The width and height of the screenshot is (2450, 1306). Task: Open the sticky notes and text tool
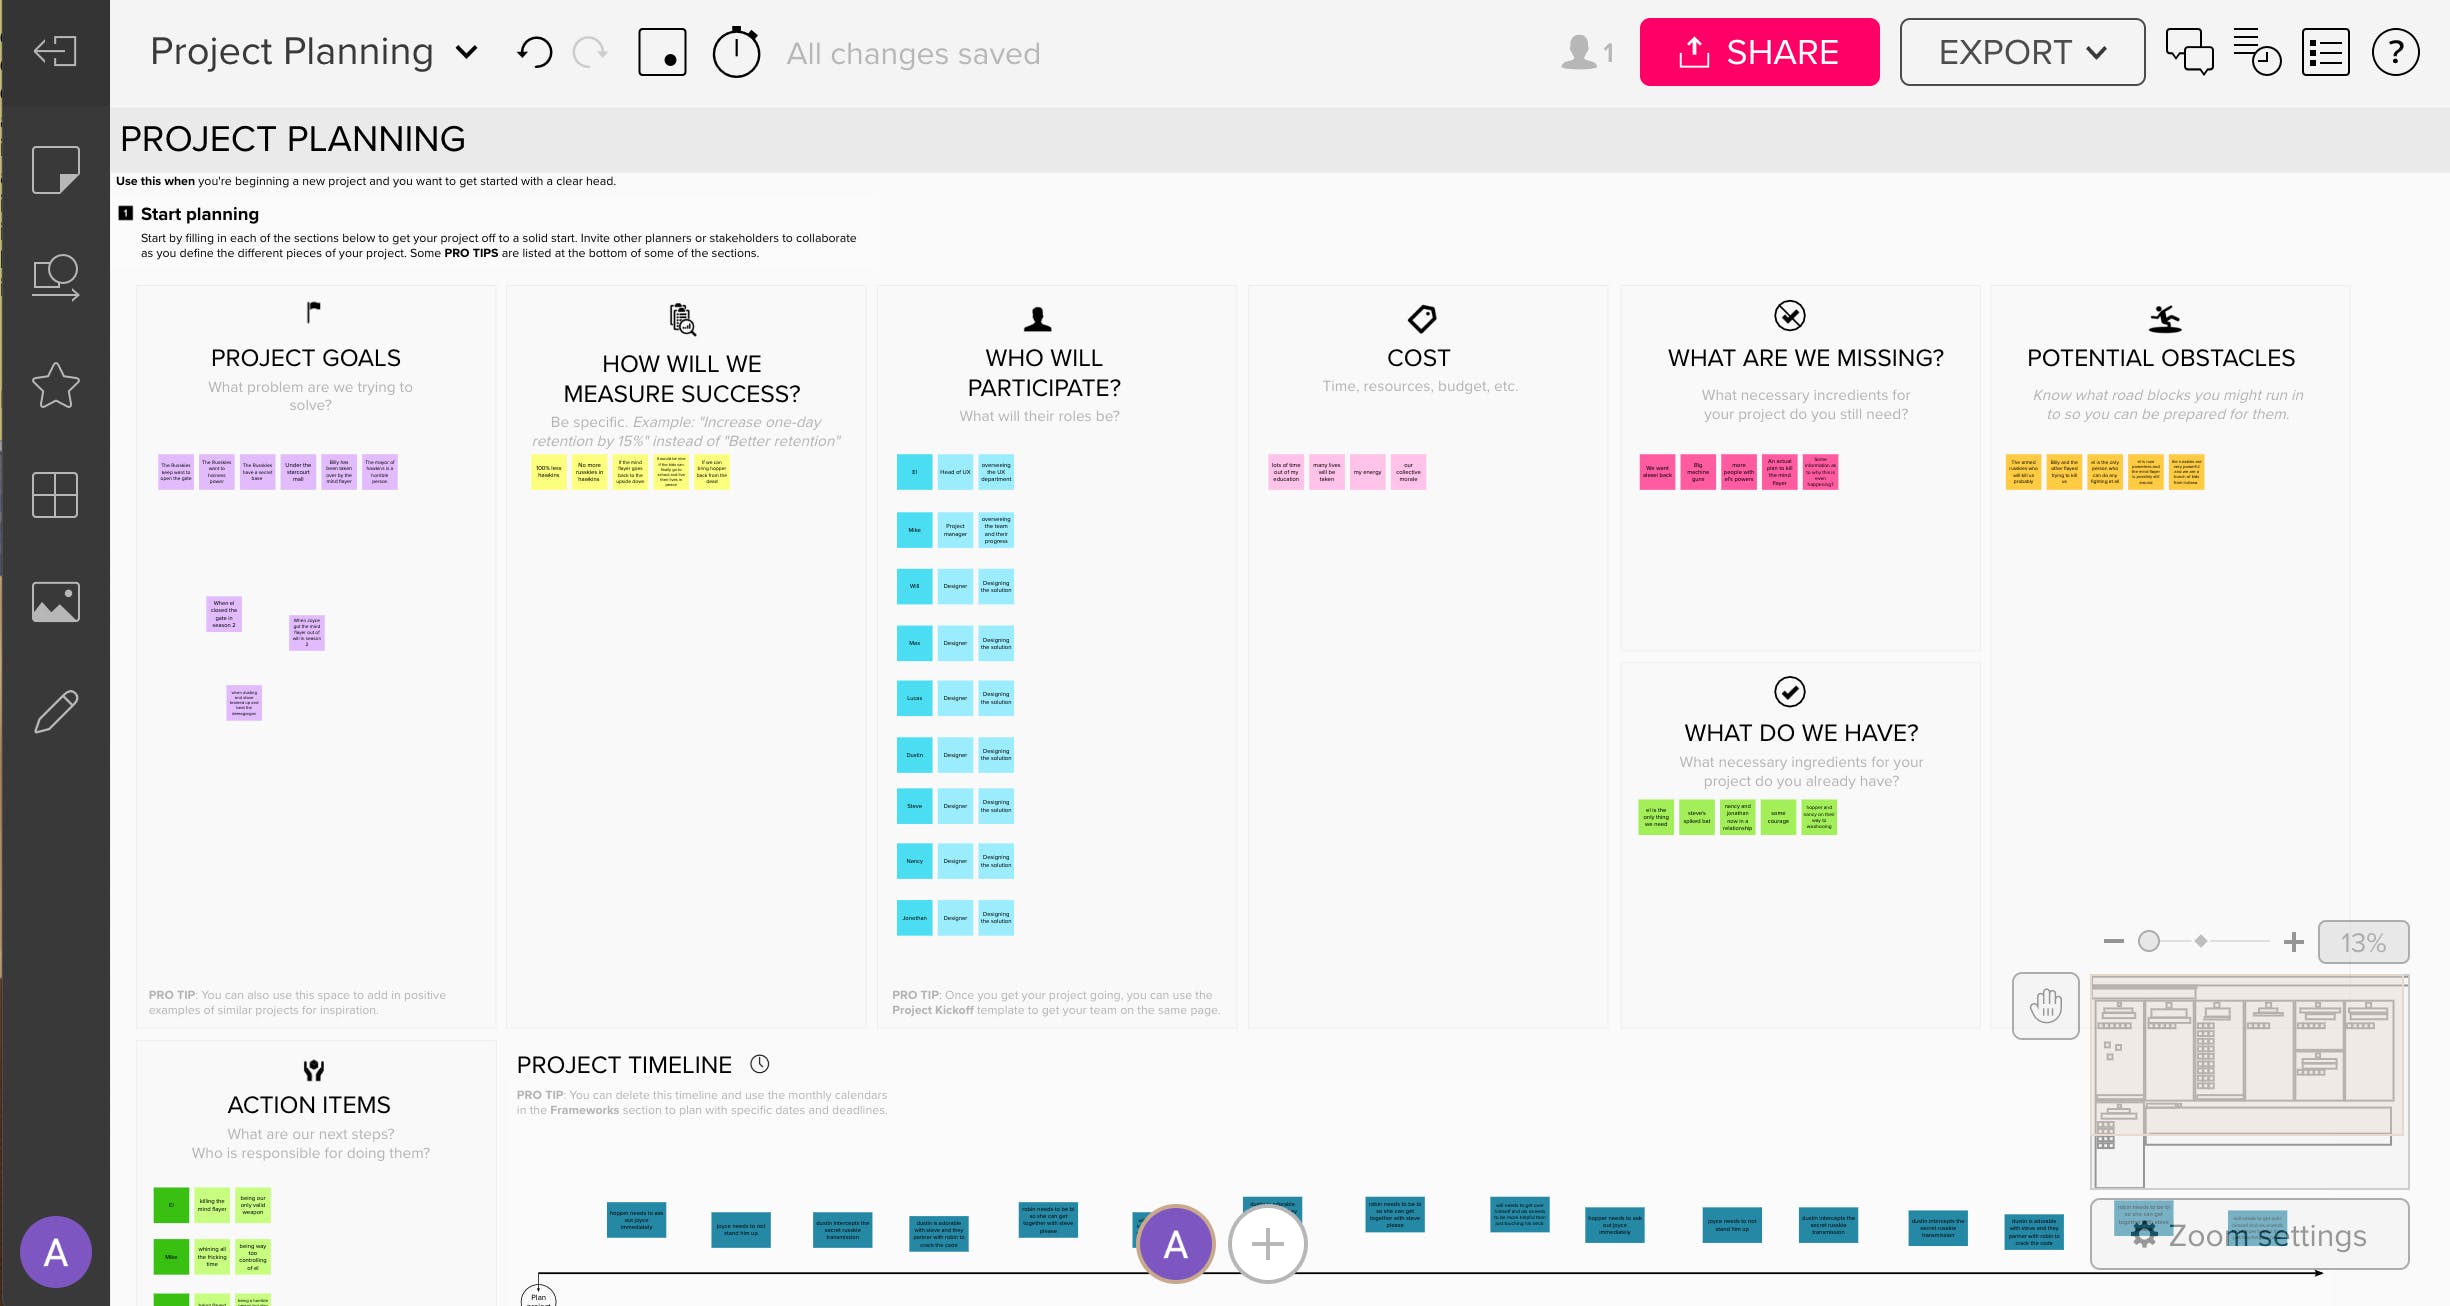(55, 172)
